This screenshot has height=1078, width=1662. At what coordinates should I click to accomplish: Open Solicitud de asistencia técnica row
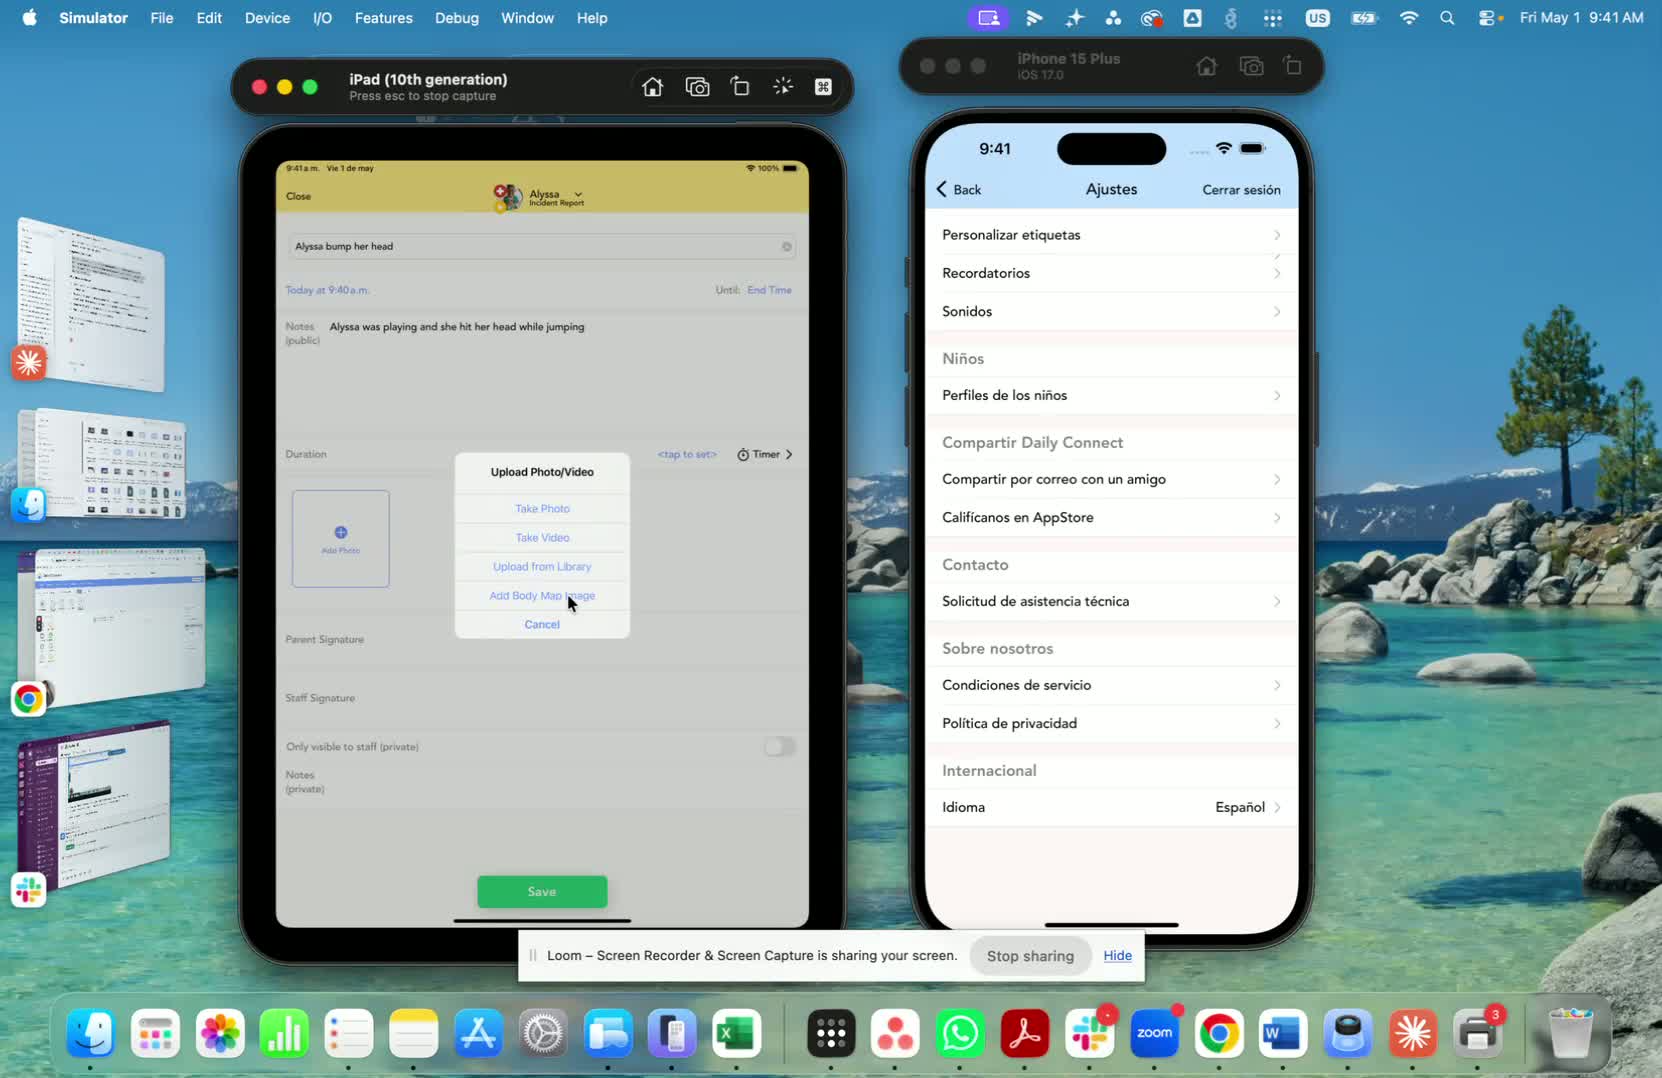click(1111, 601)
